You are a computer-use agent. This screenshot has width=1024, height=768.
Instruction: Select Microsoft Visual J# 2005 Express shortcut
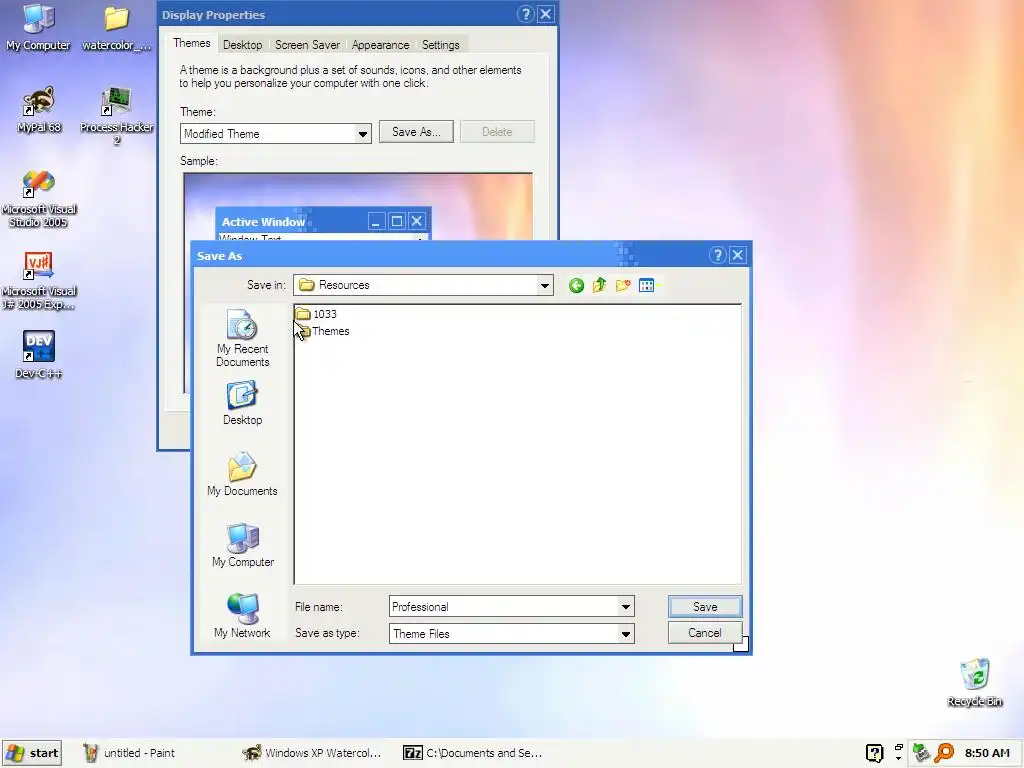(39, 281)
